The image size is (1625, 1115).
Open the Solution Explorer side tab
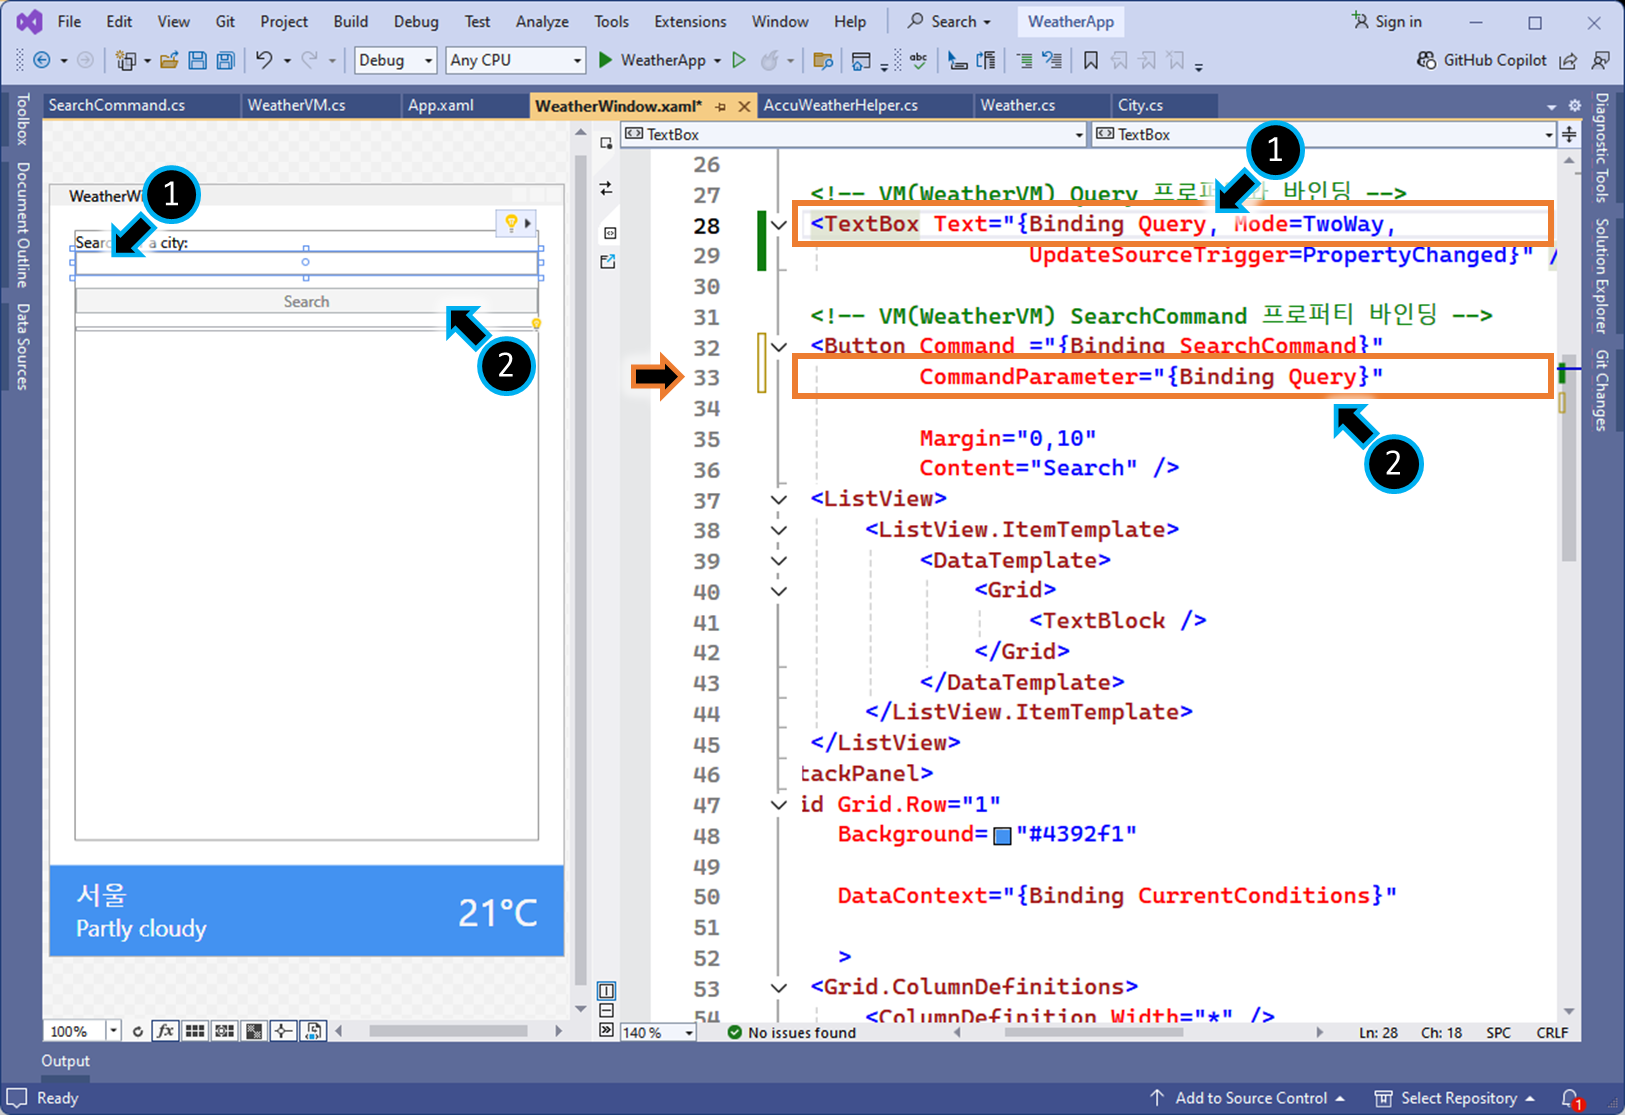click(1602, 276)
